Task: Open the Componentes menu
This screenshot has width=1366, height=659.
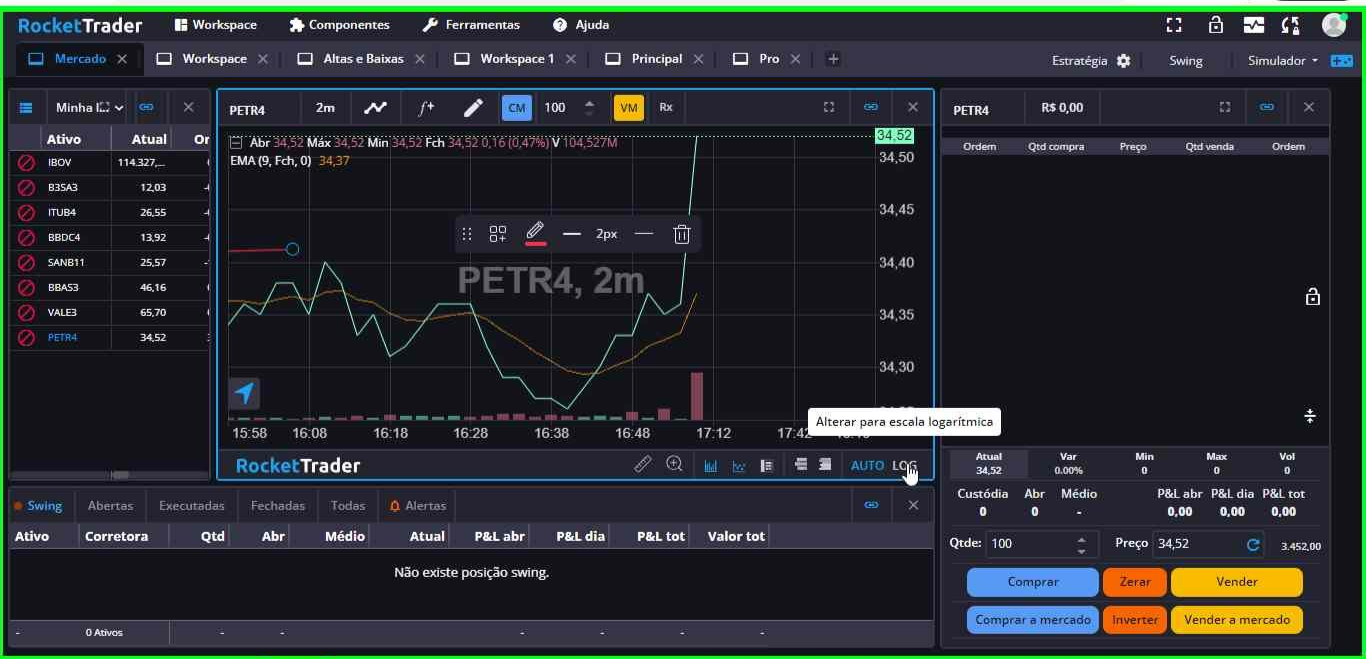Action: [x=339, y=25]
